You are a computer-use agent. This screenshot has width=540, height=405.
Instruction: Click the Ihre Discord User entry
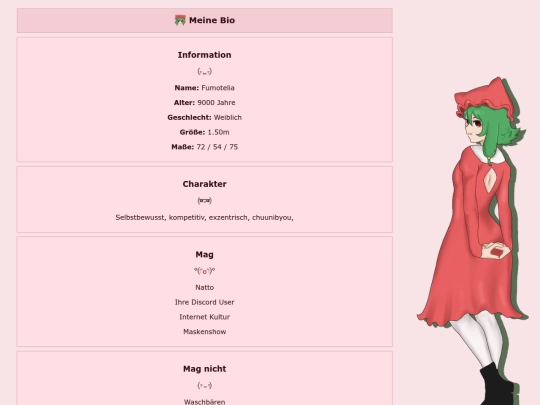(205, 302)
